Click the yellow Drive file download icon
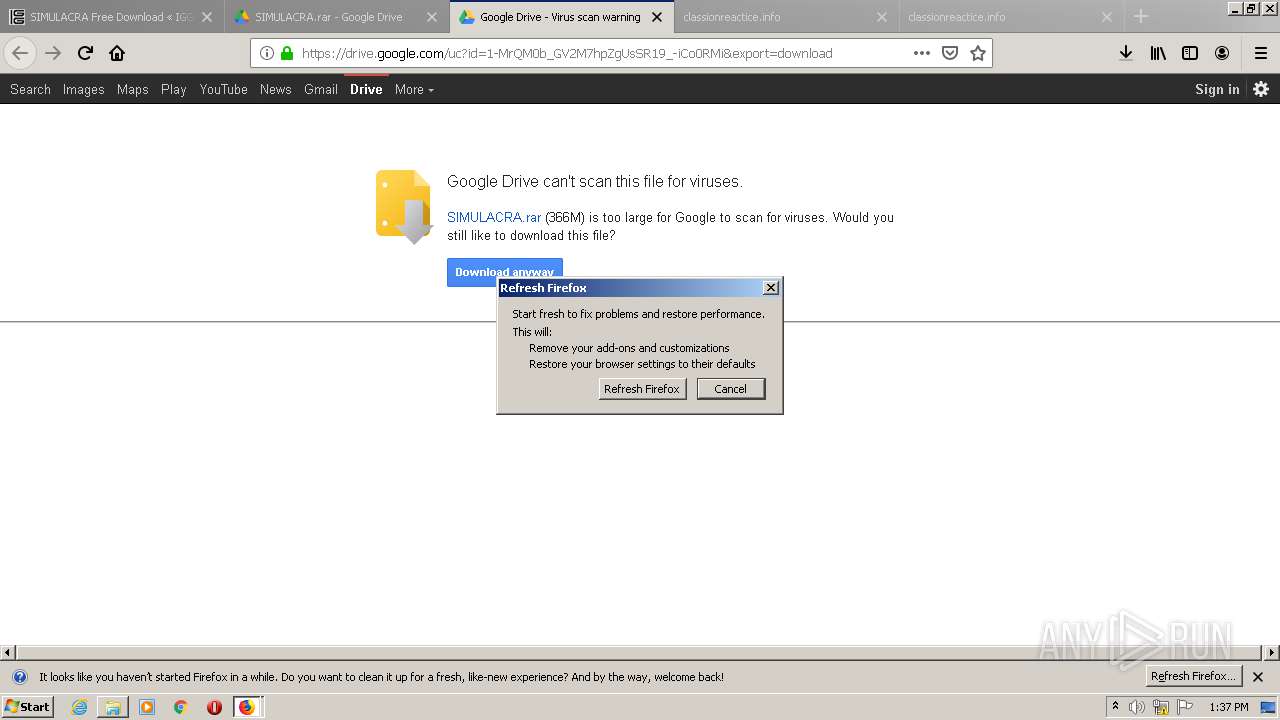Image resolution: width=1280 pixels, height=720 pixels. 404,206
